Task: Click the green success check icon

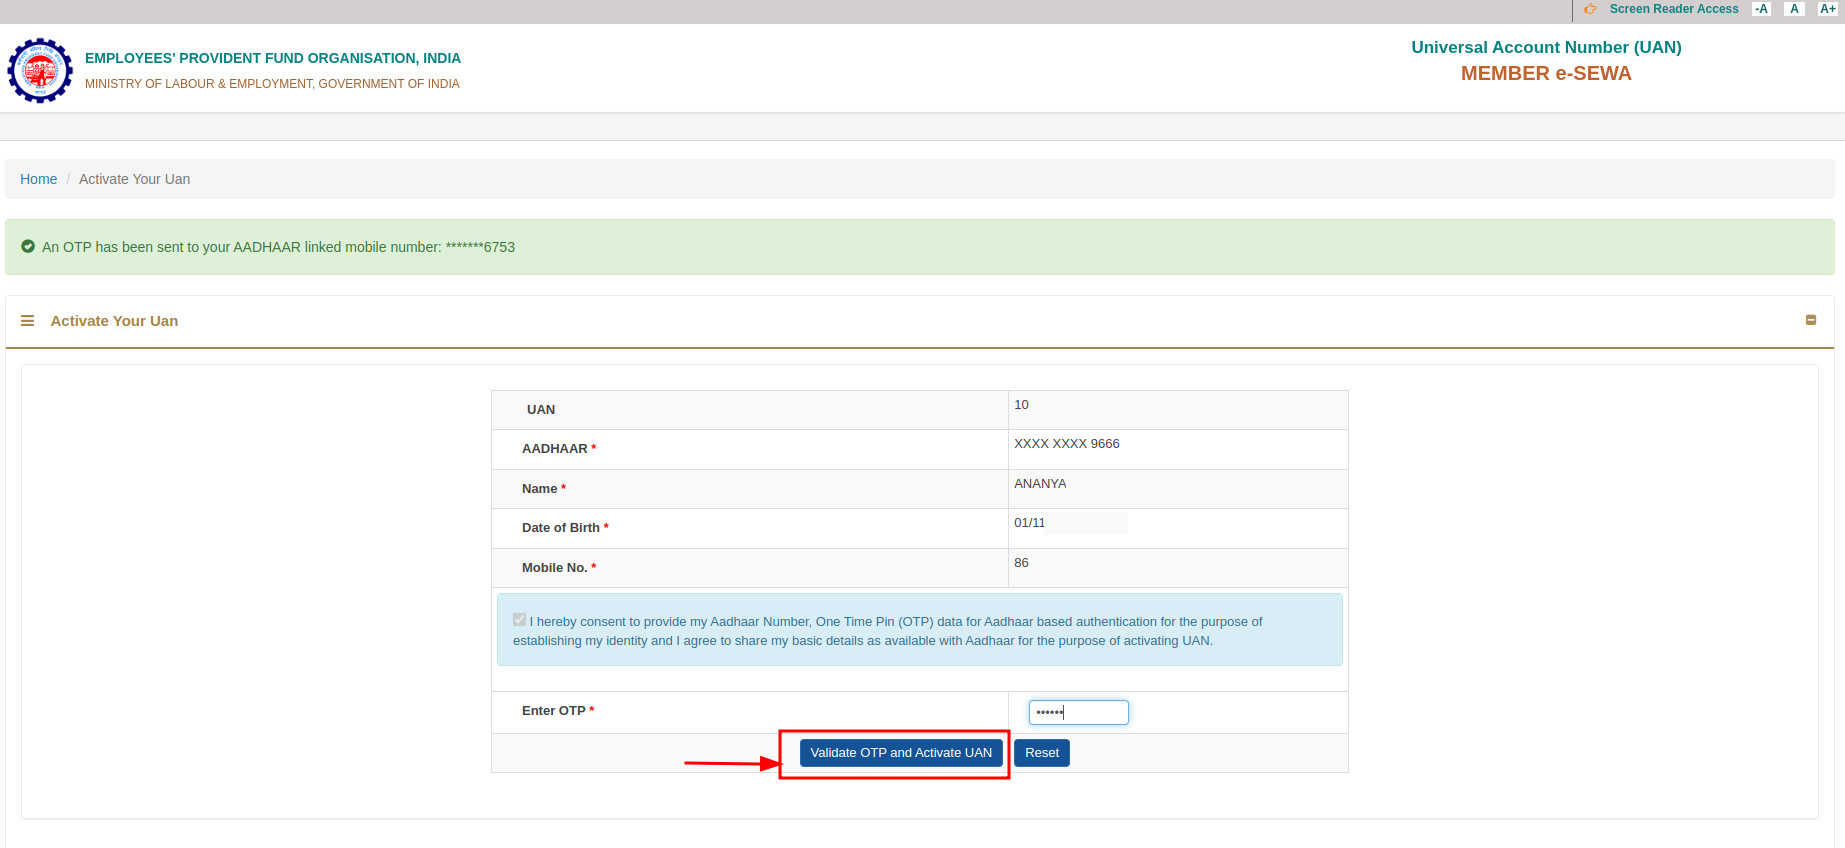Action: tap(28, 246)
